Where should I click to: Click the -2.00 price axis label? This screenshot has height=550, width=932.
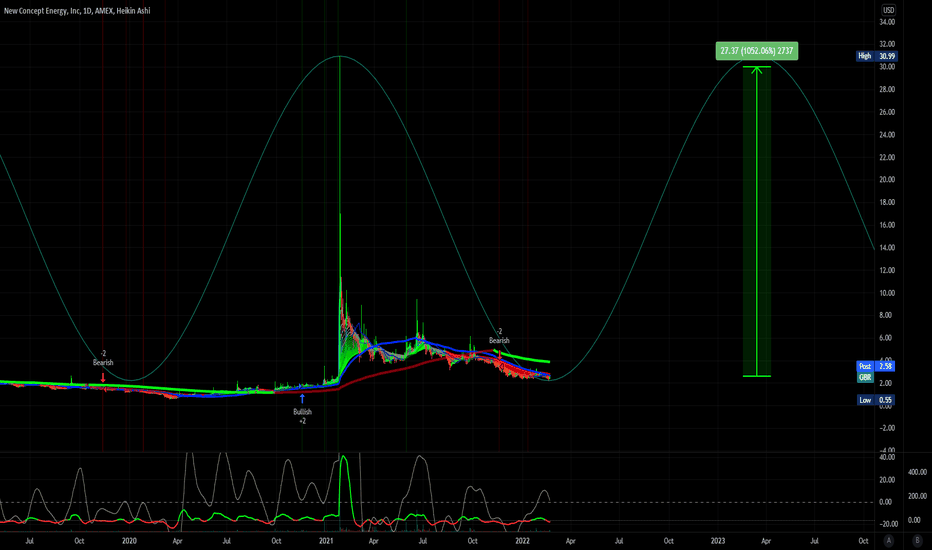[887, 428]
